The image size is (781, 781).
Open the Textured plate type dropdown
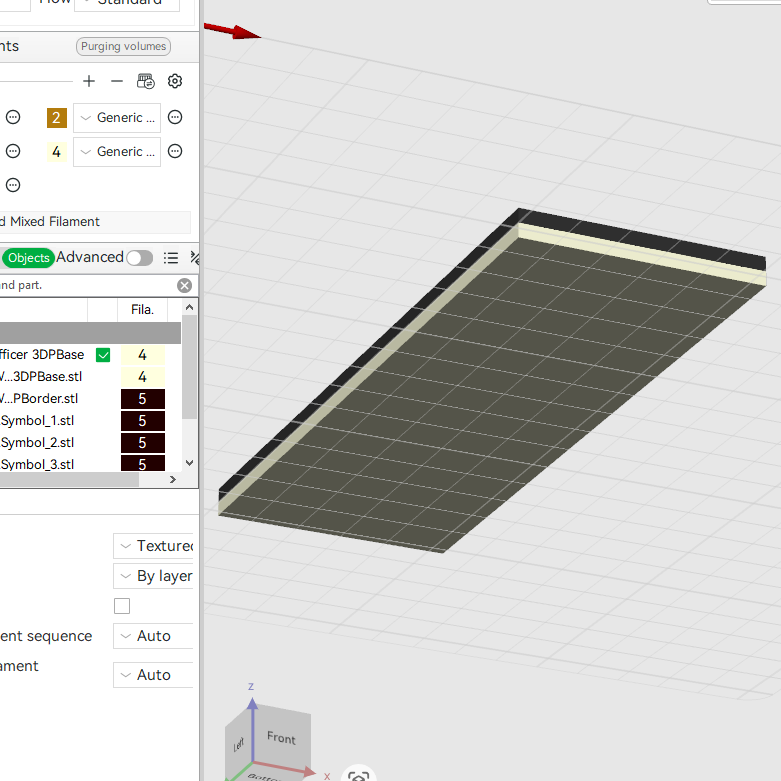(153, 546)
